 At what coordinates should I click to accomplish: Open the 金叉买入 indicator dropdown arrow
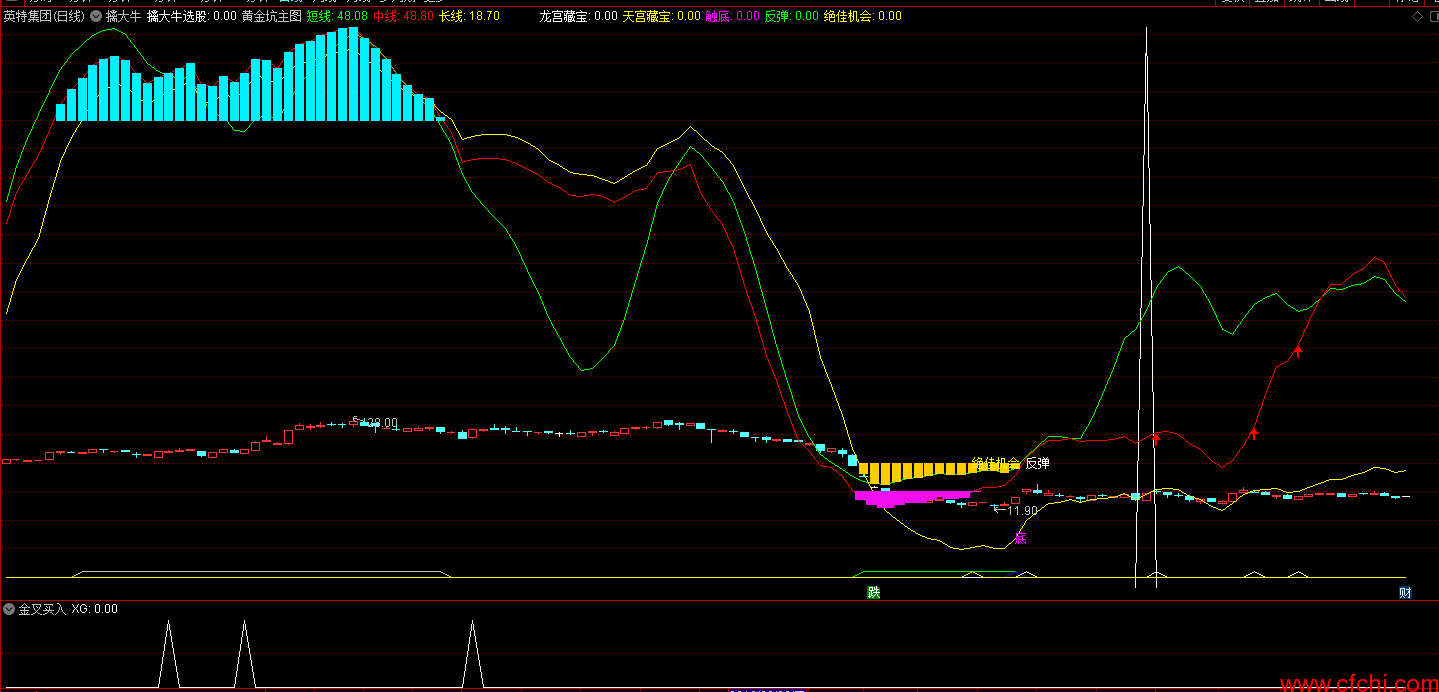pos(9,609)
